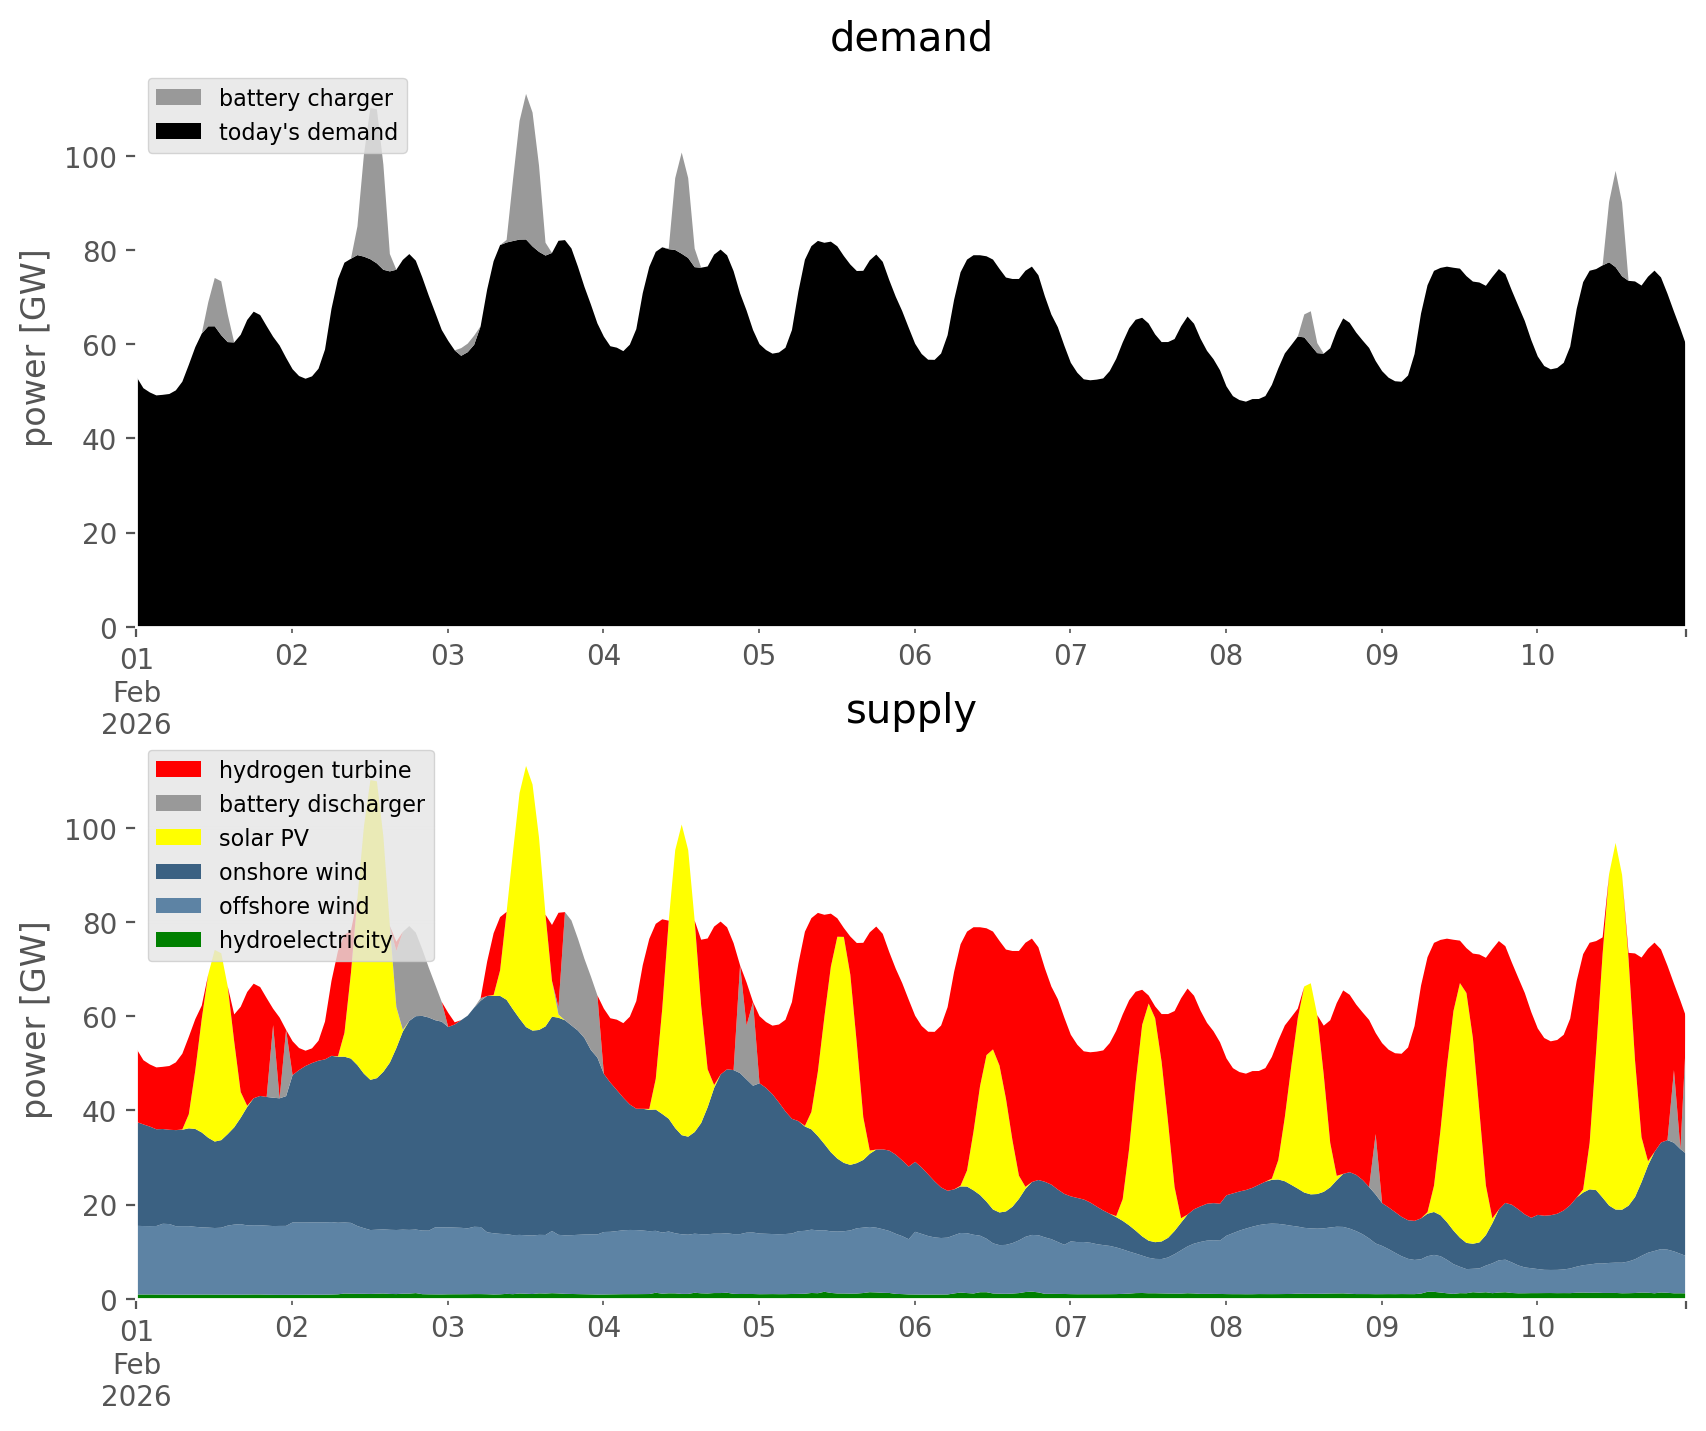Click the green hydroelectricity legend swatch
Image resolution: width=1706 pixels, height=1431 pixels.
tap(179, 939)
